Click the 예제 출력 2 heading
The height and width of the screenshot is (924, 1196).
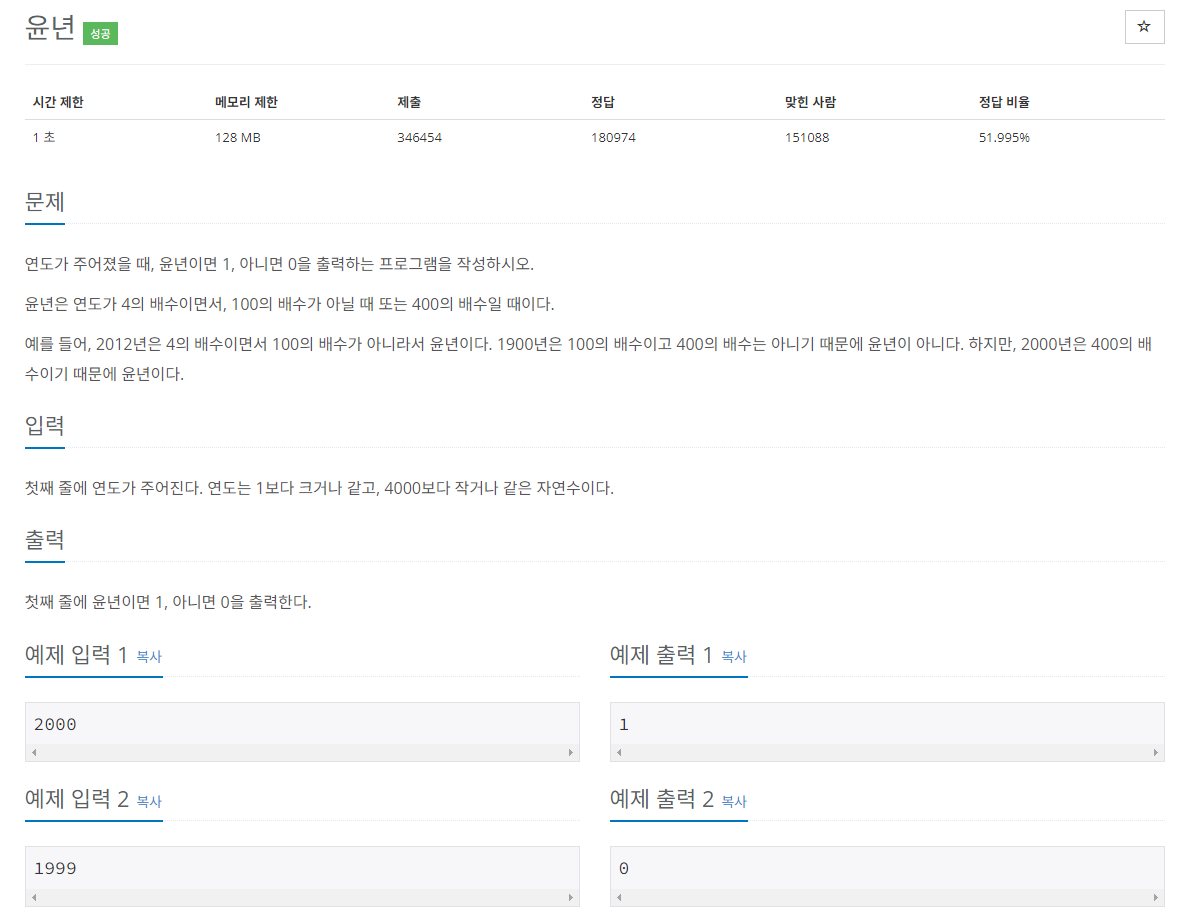[x=662, y=799]
